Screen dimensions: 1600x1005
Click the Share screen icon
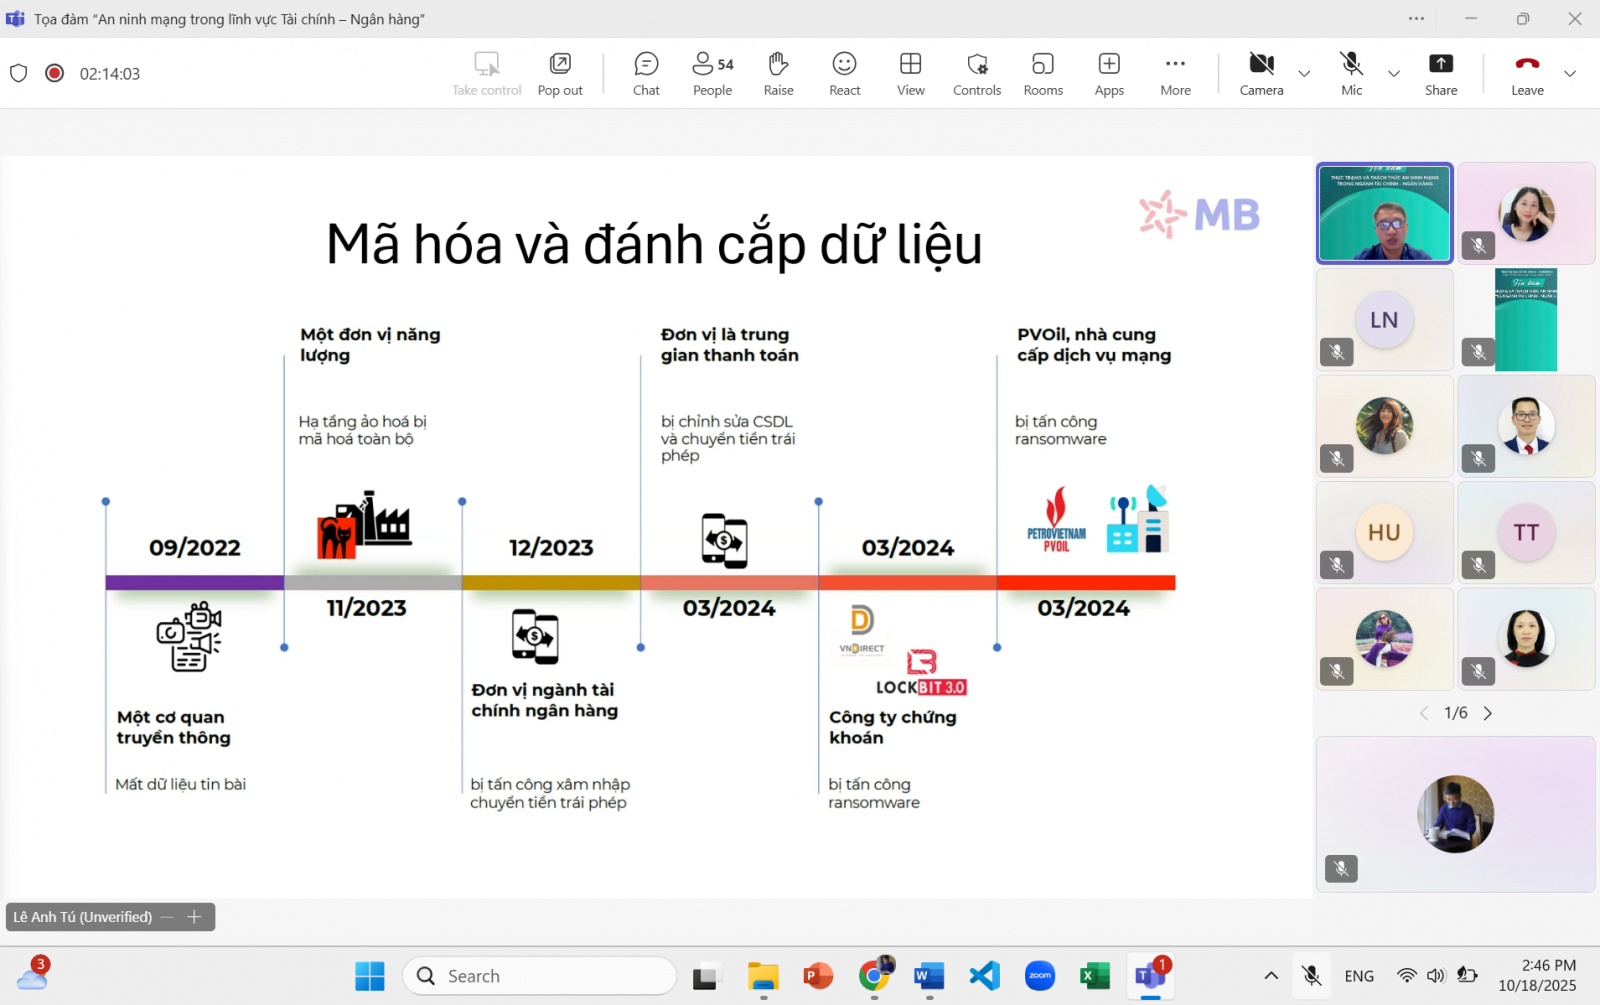pyautogui.click(x=1440, y=74)
